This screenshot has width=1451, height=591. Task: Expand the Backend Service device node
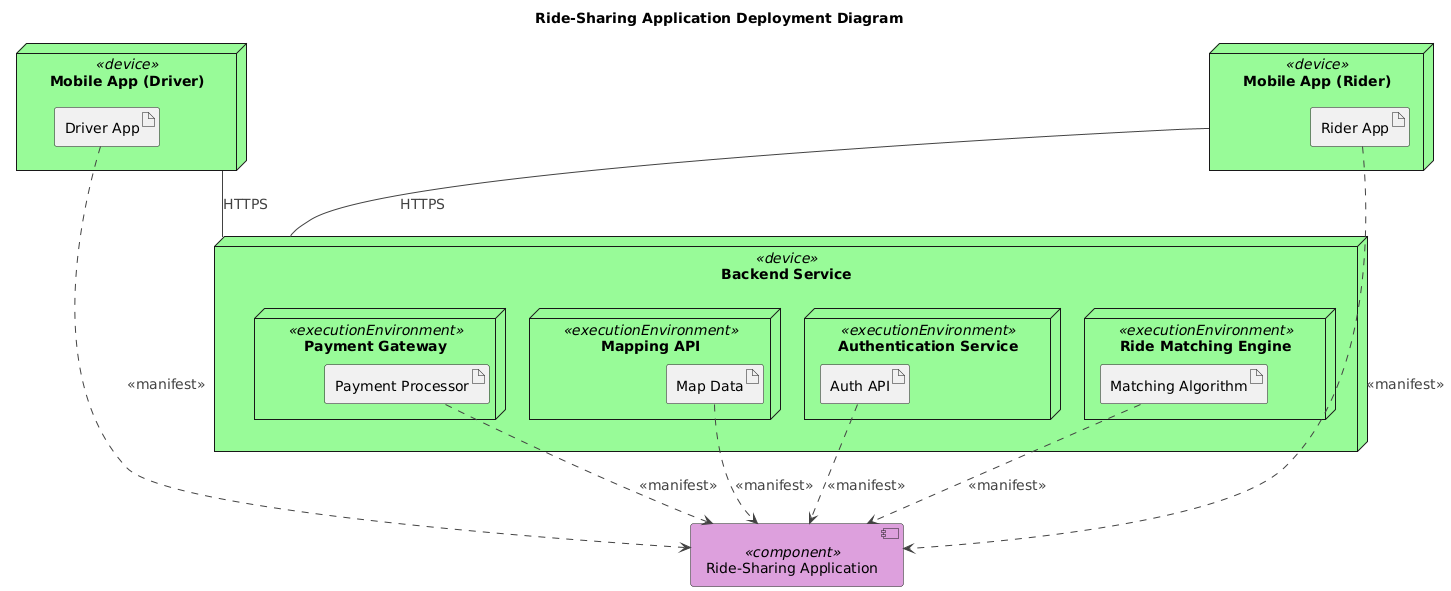787,273
